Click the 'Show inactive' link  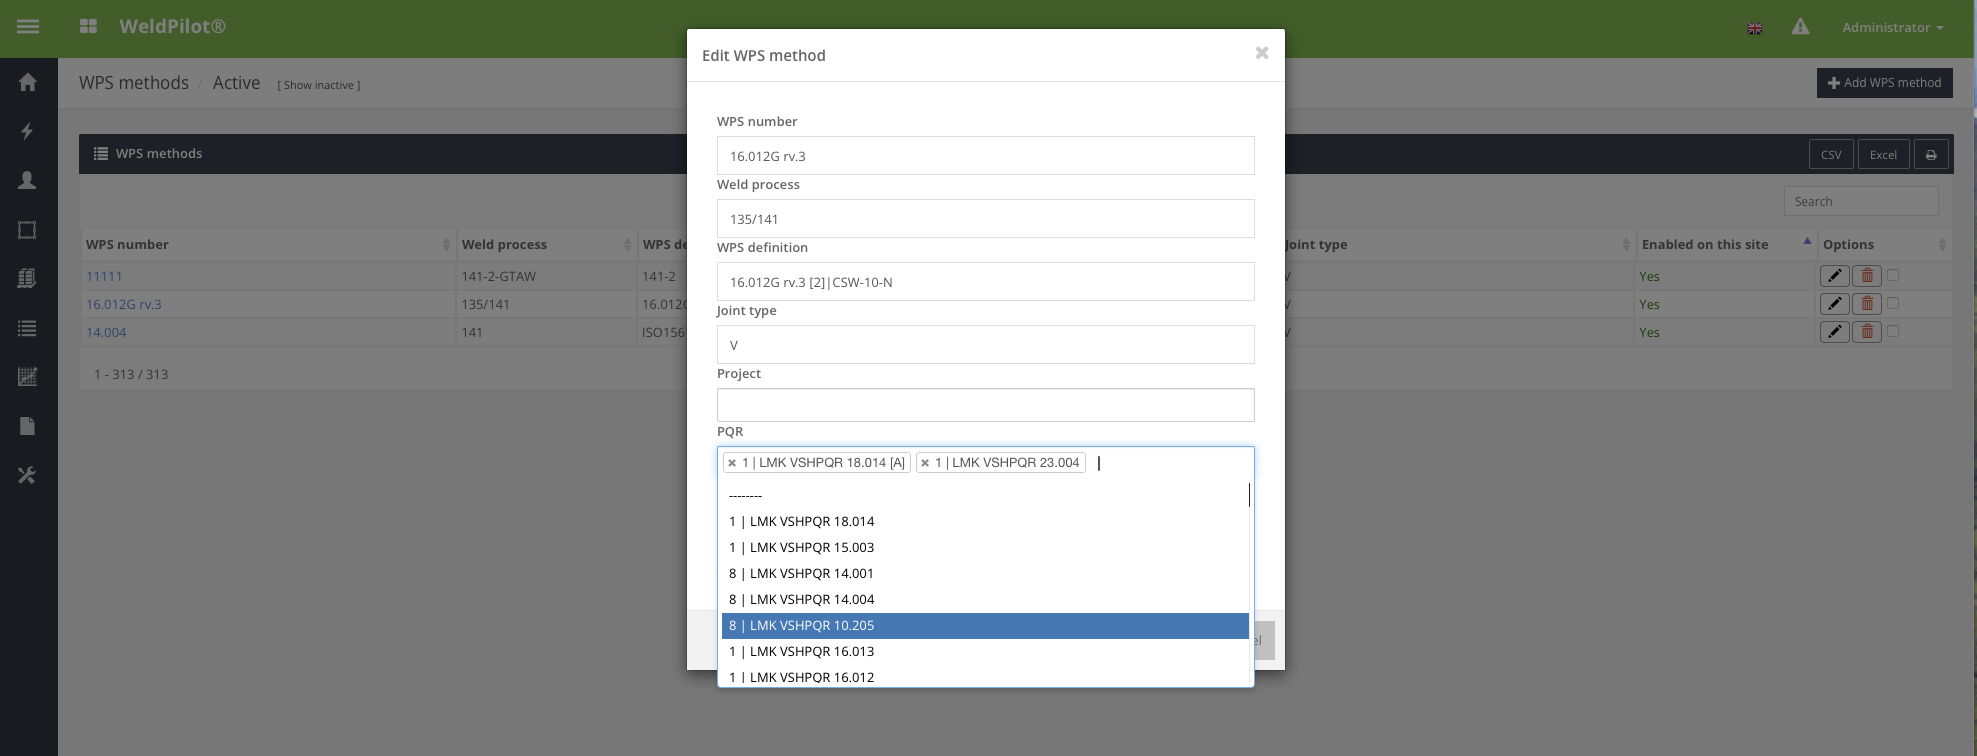319,85
